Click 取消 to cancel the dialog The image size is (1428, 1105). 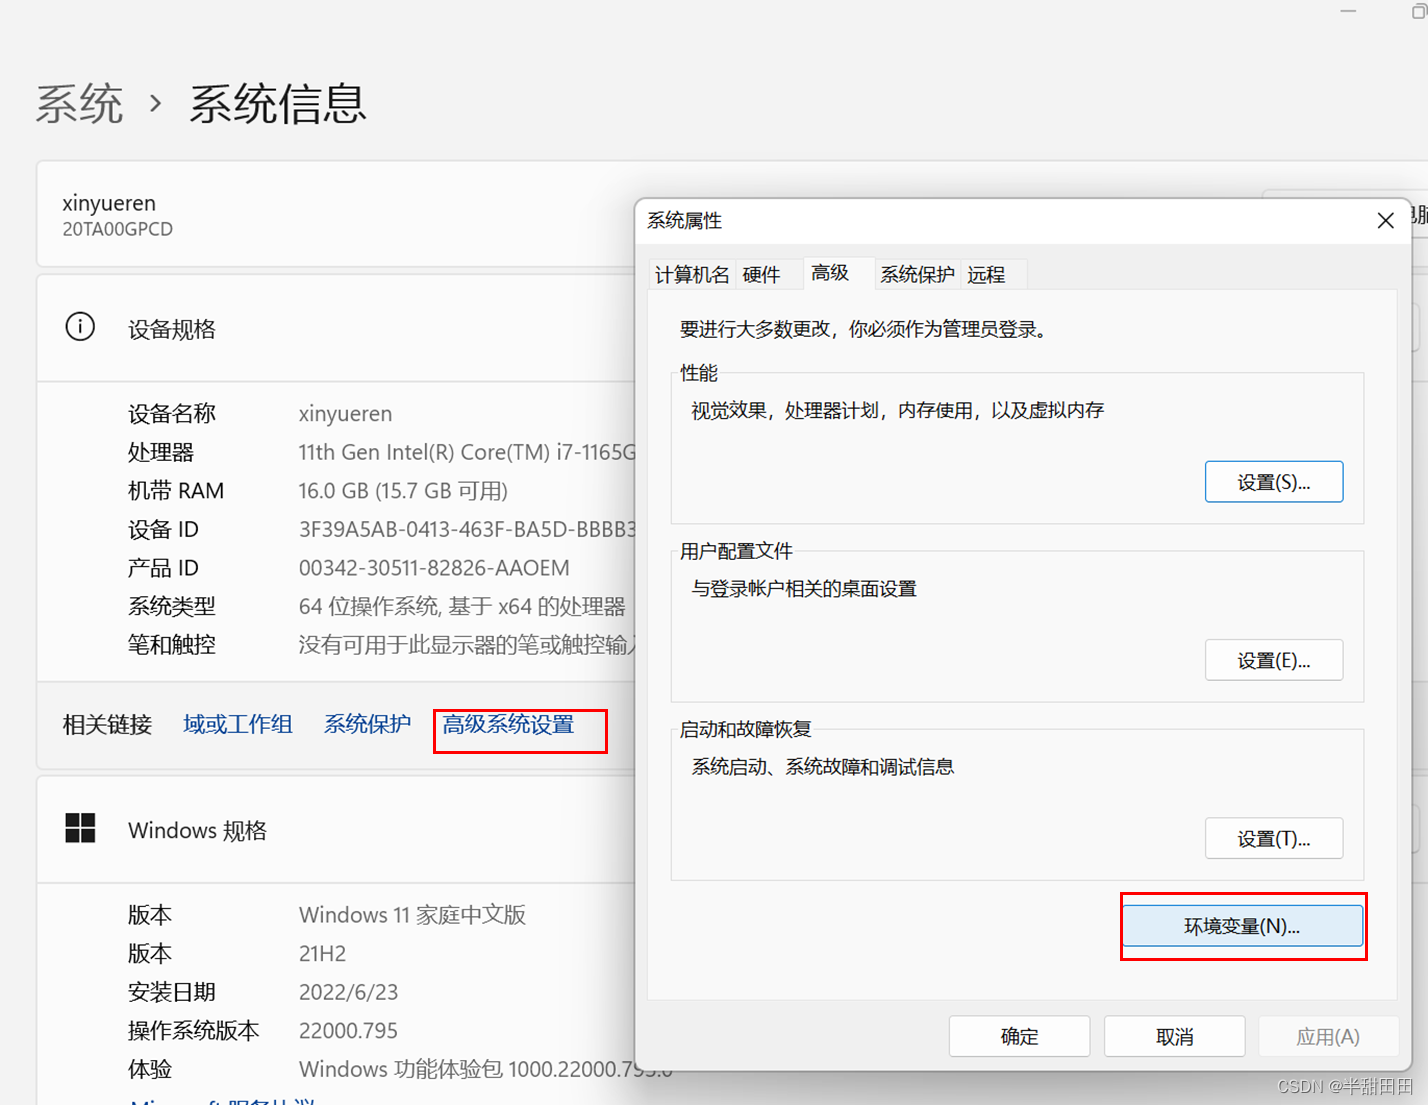[1175, 1036]
